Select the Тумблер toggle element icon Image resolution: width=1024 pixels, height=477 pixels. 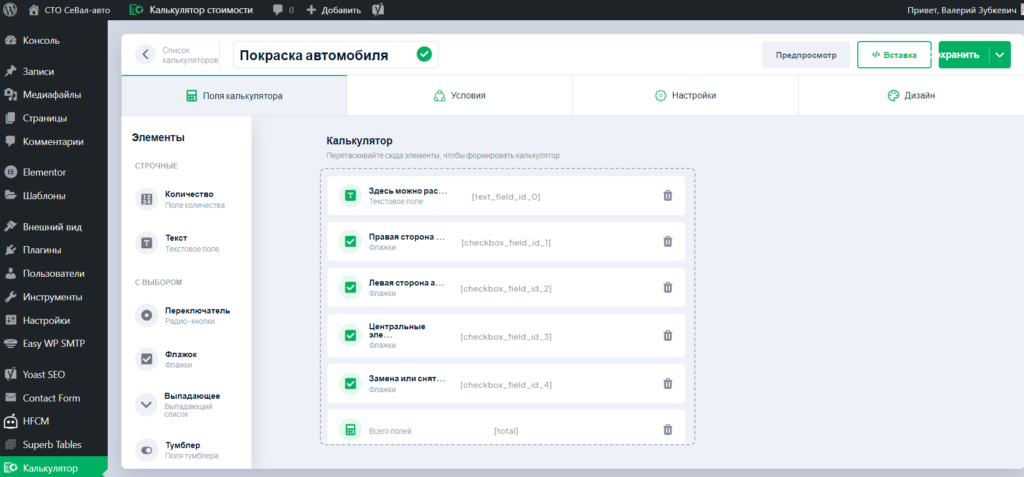[x=146, y=450]
